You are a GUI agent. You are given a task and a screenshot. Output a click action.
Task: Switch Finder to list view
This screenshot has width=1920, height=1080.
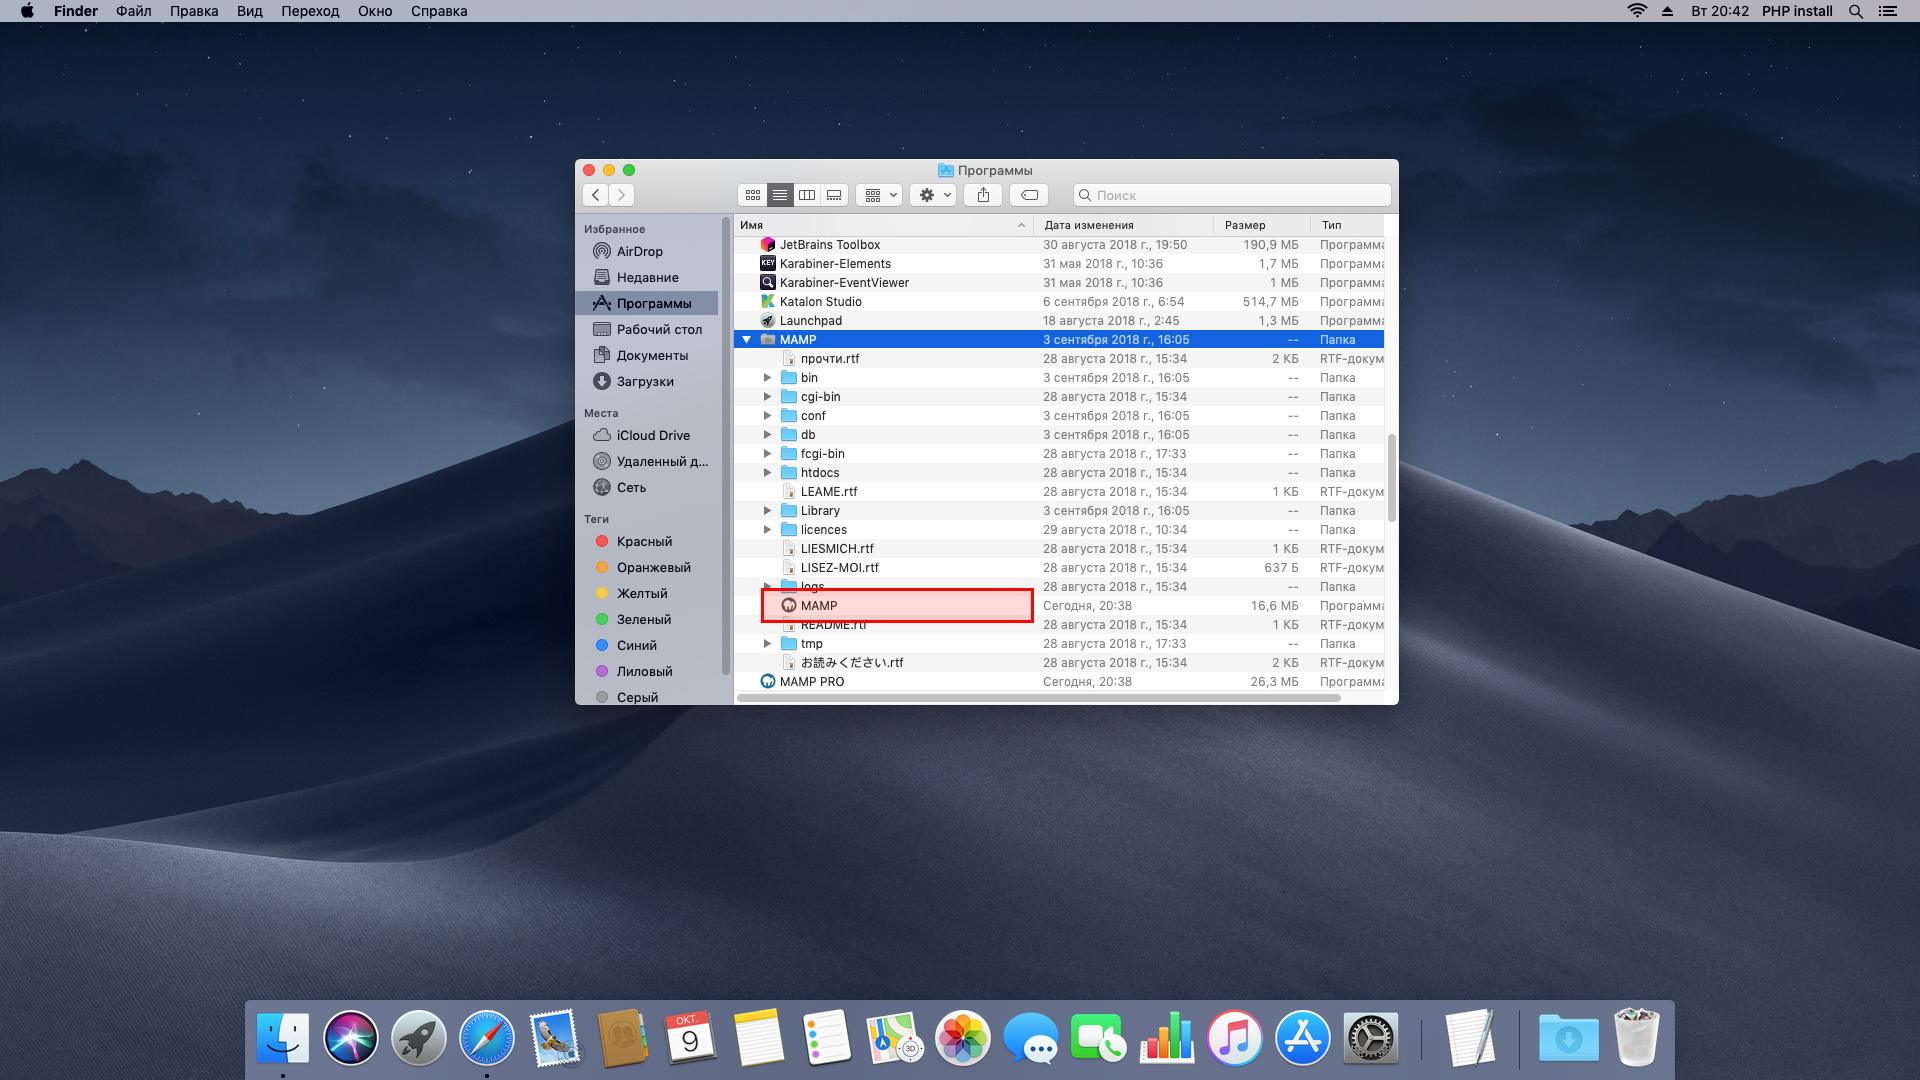780,195
